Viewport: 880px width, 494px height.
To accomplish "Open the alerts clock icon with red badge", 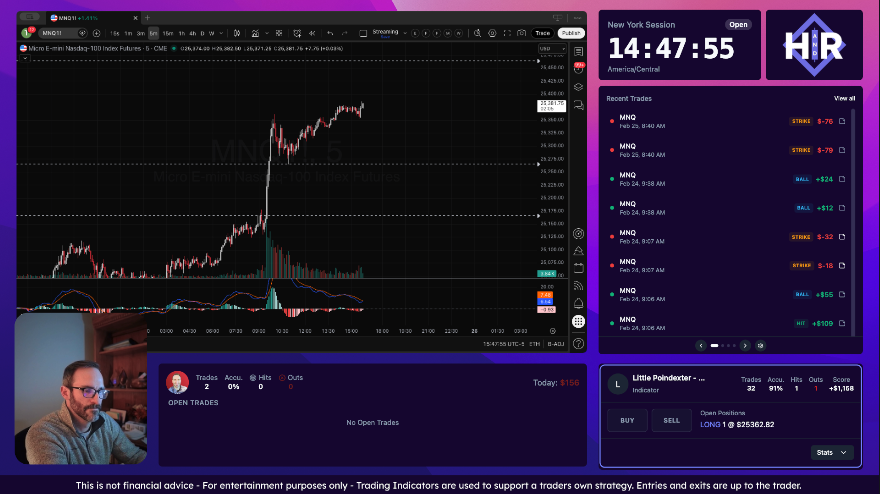I will coord(578,69).
